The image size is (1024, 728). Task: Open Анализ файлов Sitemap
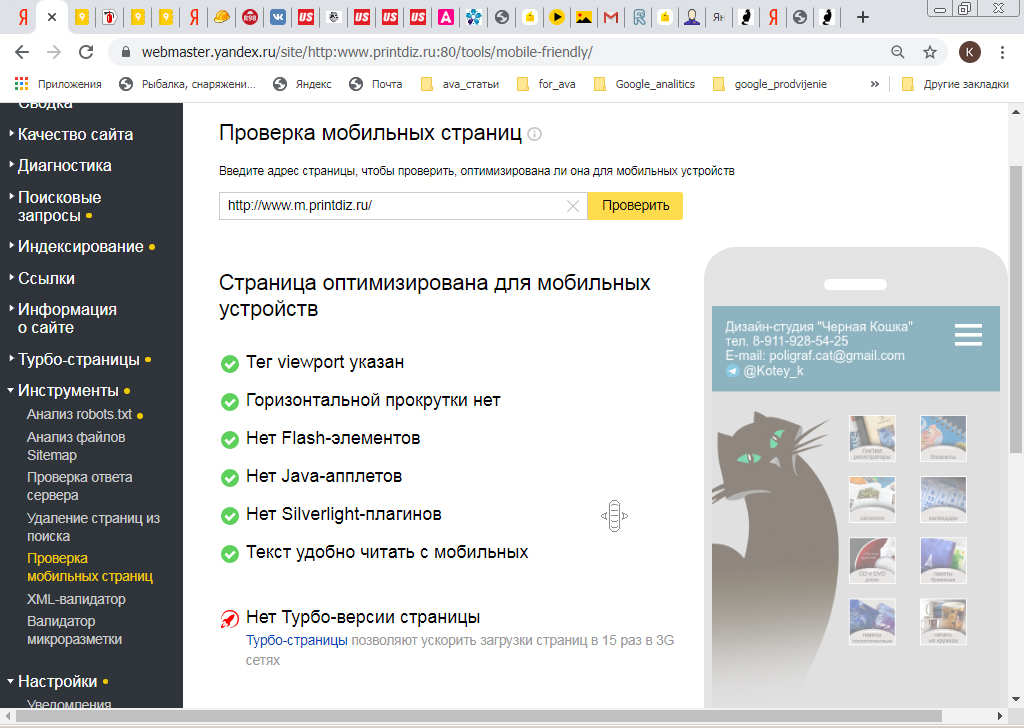76,447
